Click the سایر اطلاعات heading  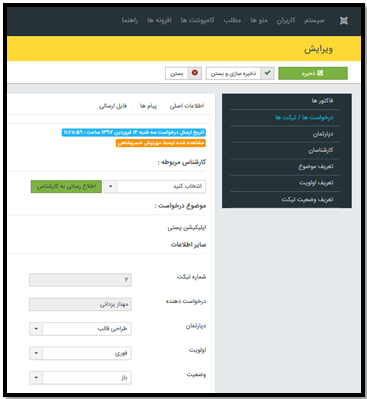(188, 245)
